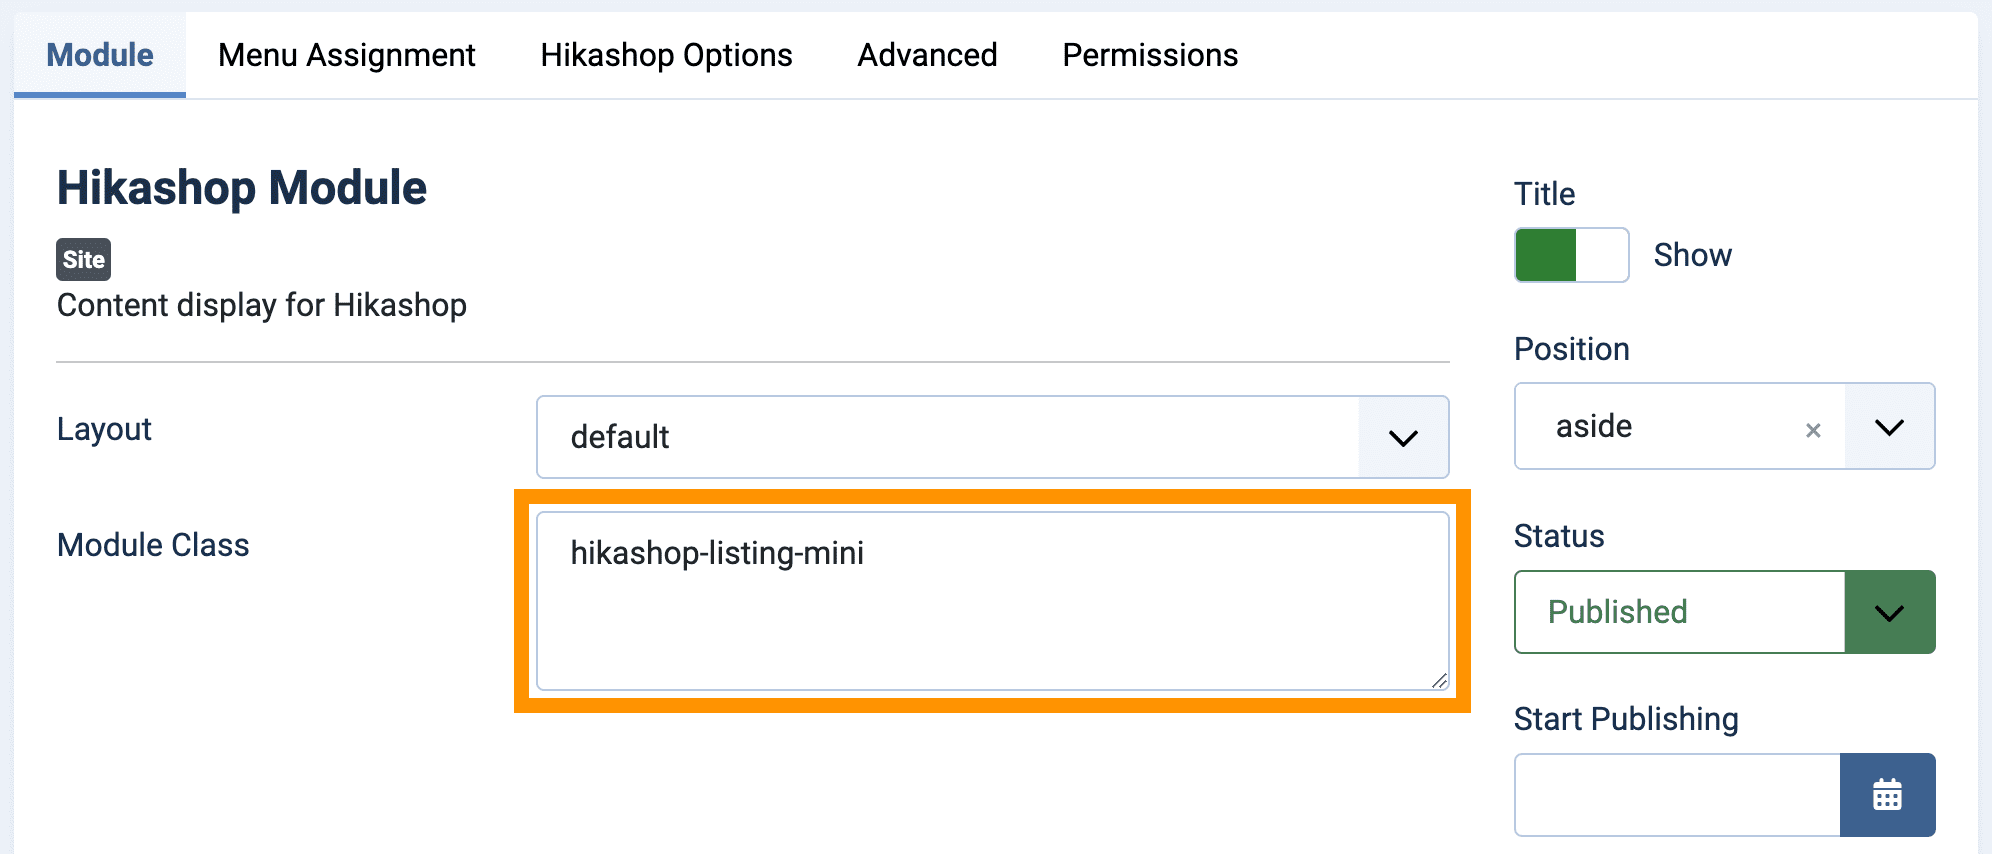Click into the Module Class text area

click(x=993, y=601)
